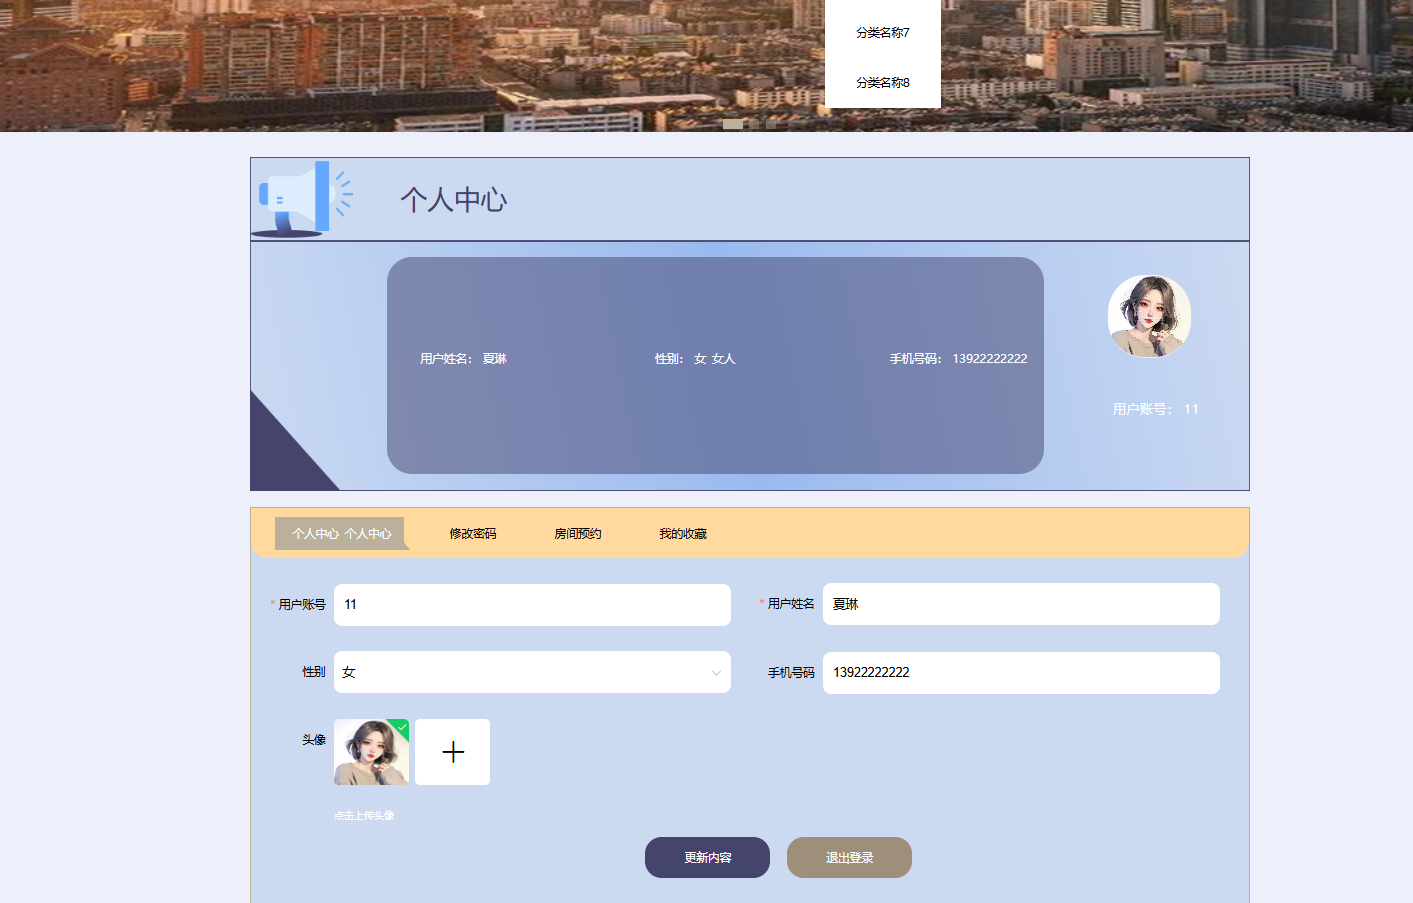
Task: Click into the 用户姓名 text field
Action: pyautogui.click(x=1020, y=604)
